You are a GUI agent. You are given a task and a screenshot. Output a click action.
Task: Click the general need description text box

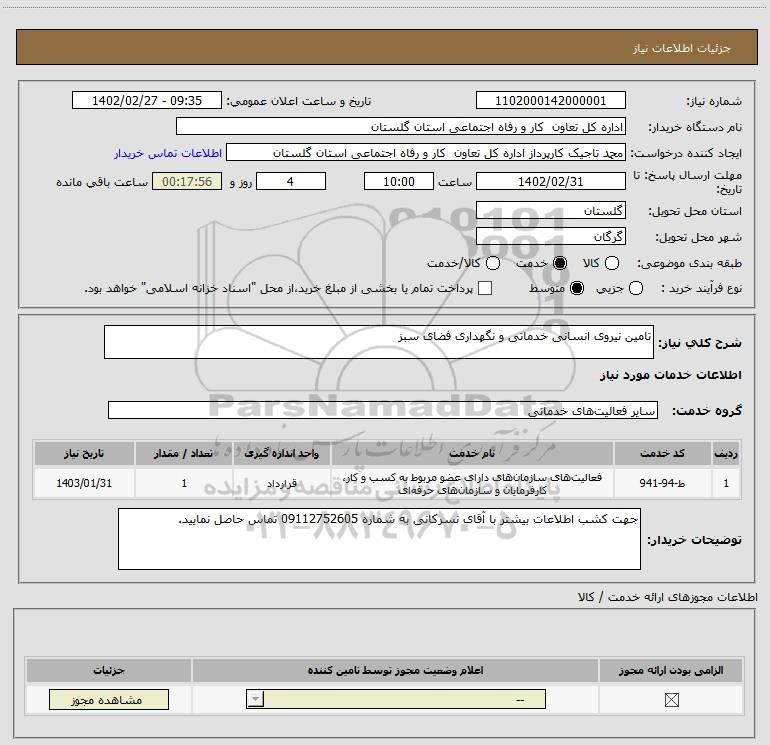click(x=379, y=342)
